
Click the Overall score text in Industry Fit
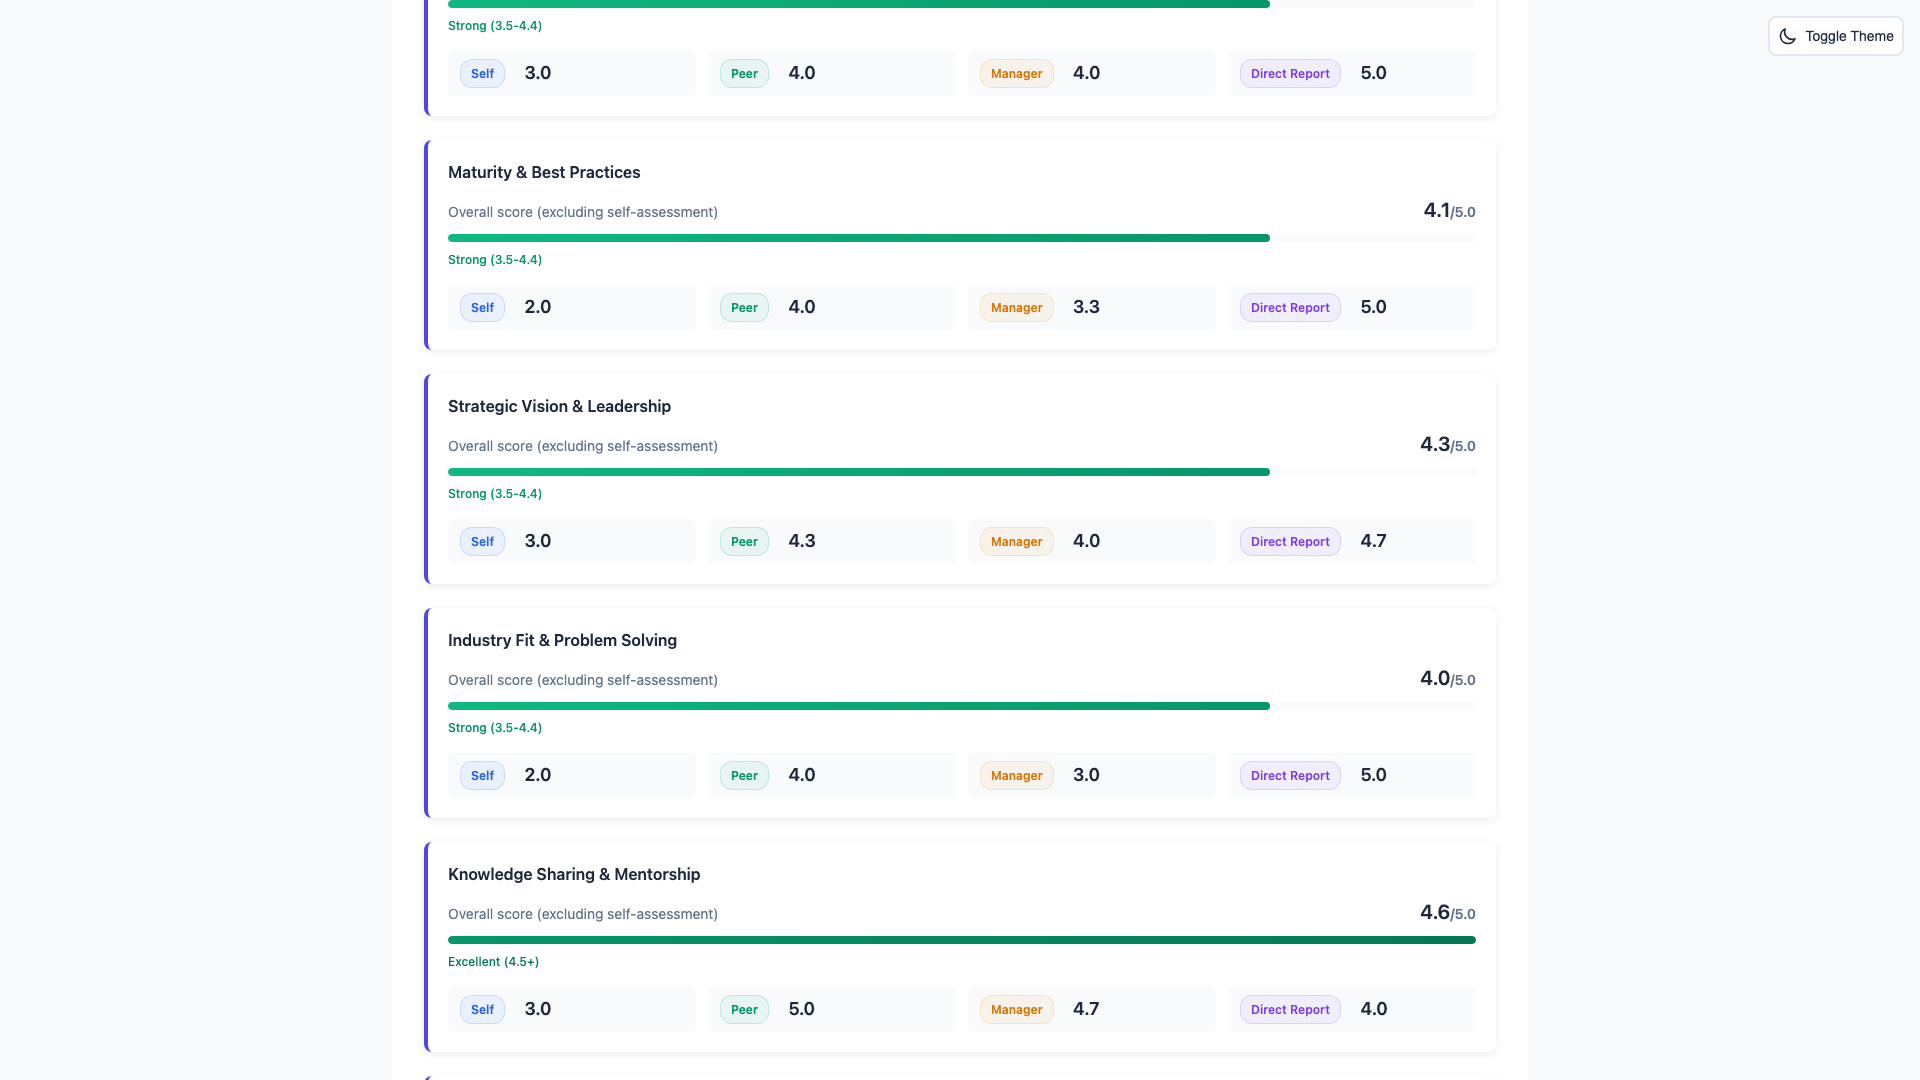[x=583, y=680]
